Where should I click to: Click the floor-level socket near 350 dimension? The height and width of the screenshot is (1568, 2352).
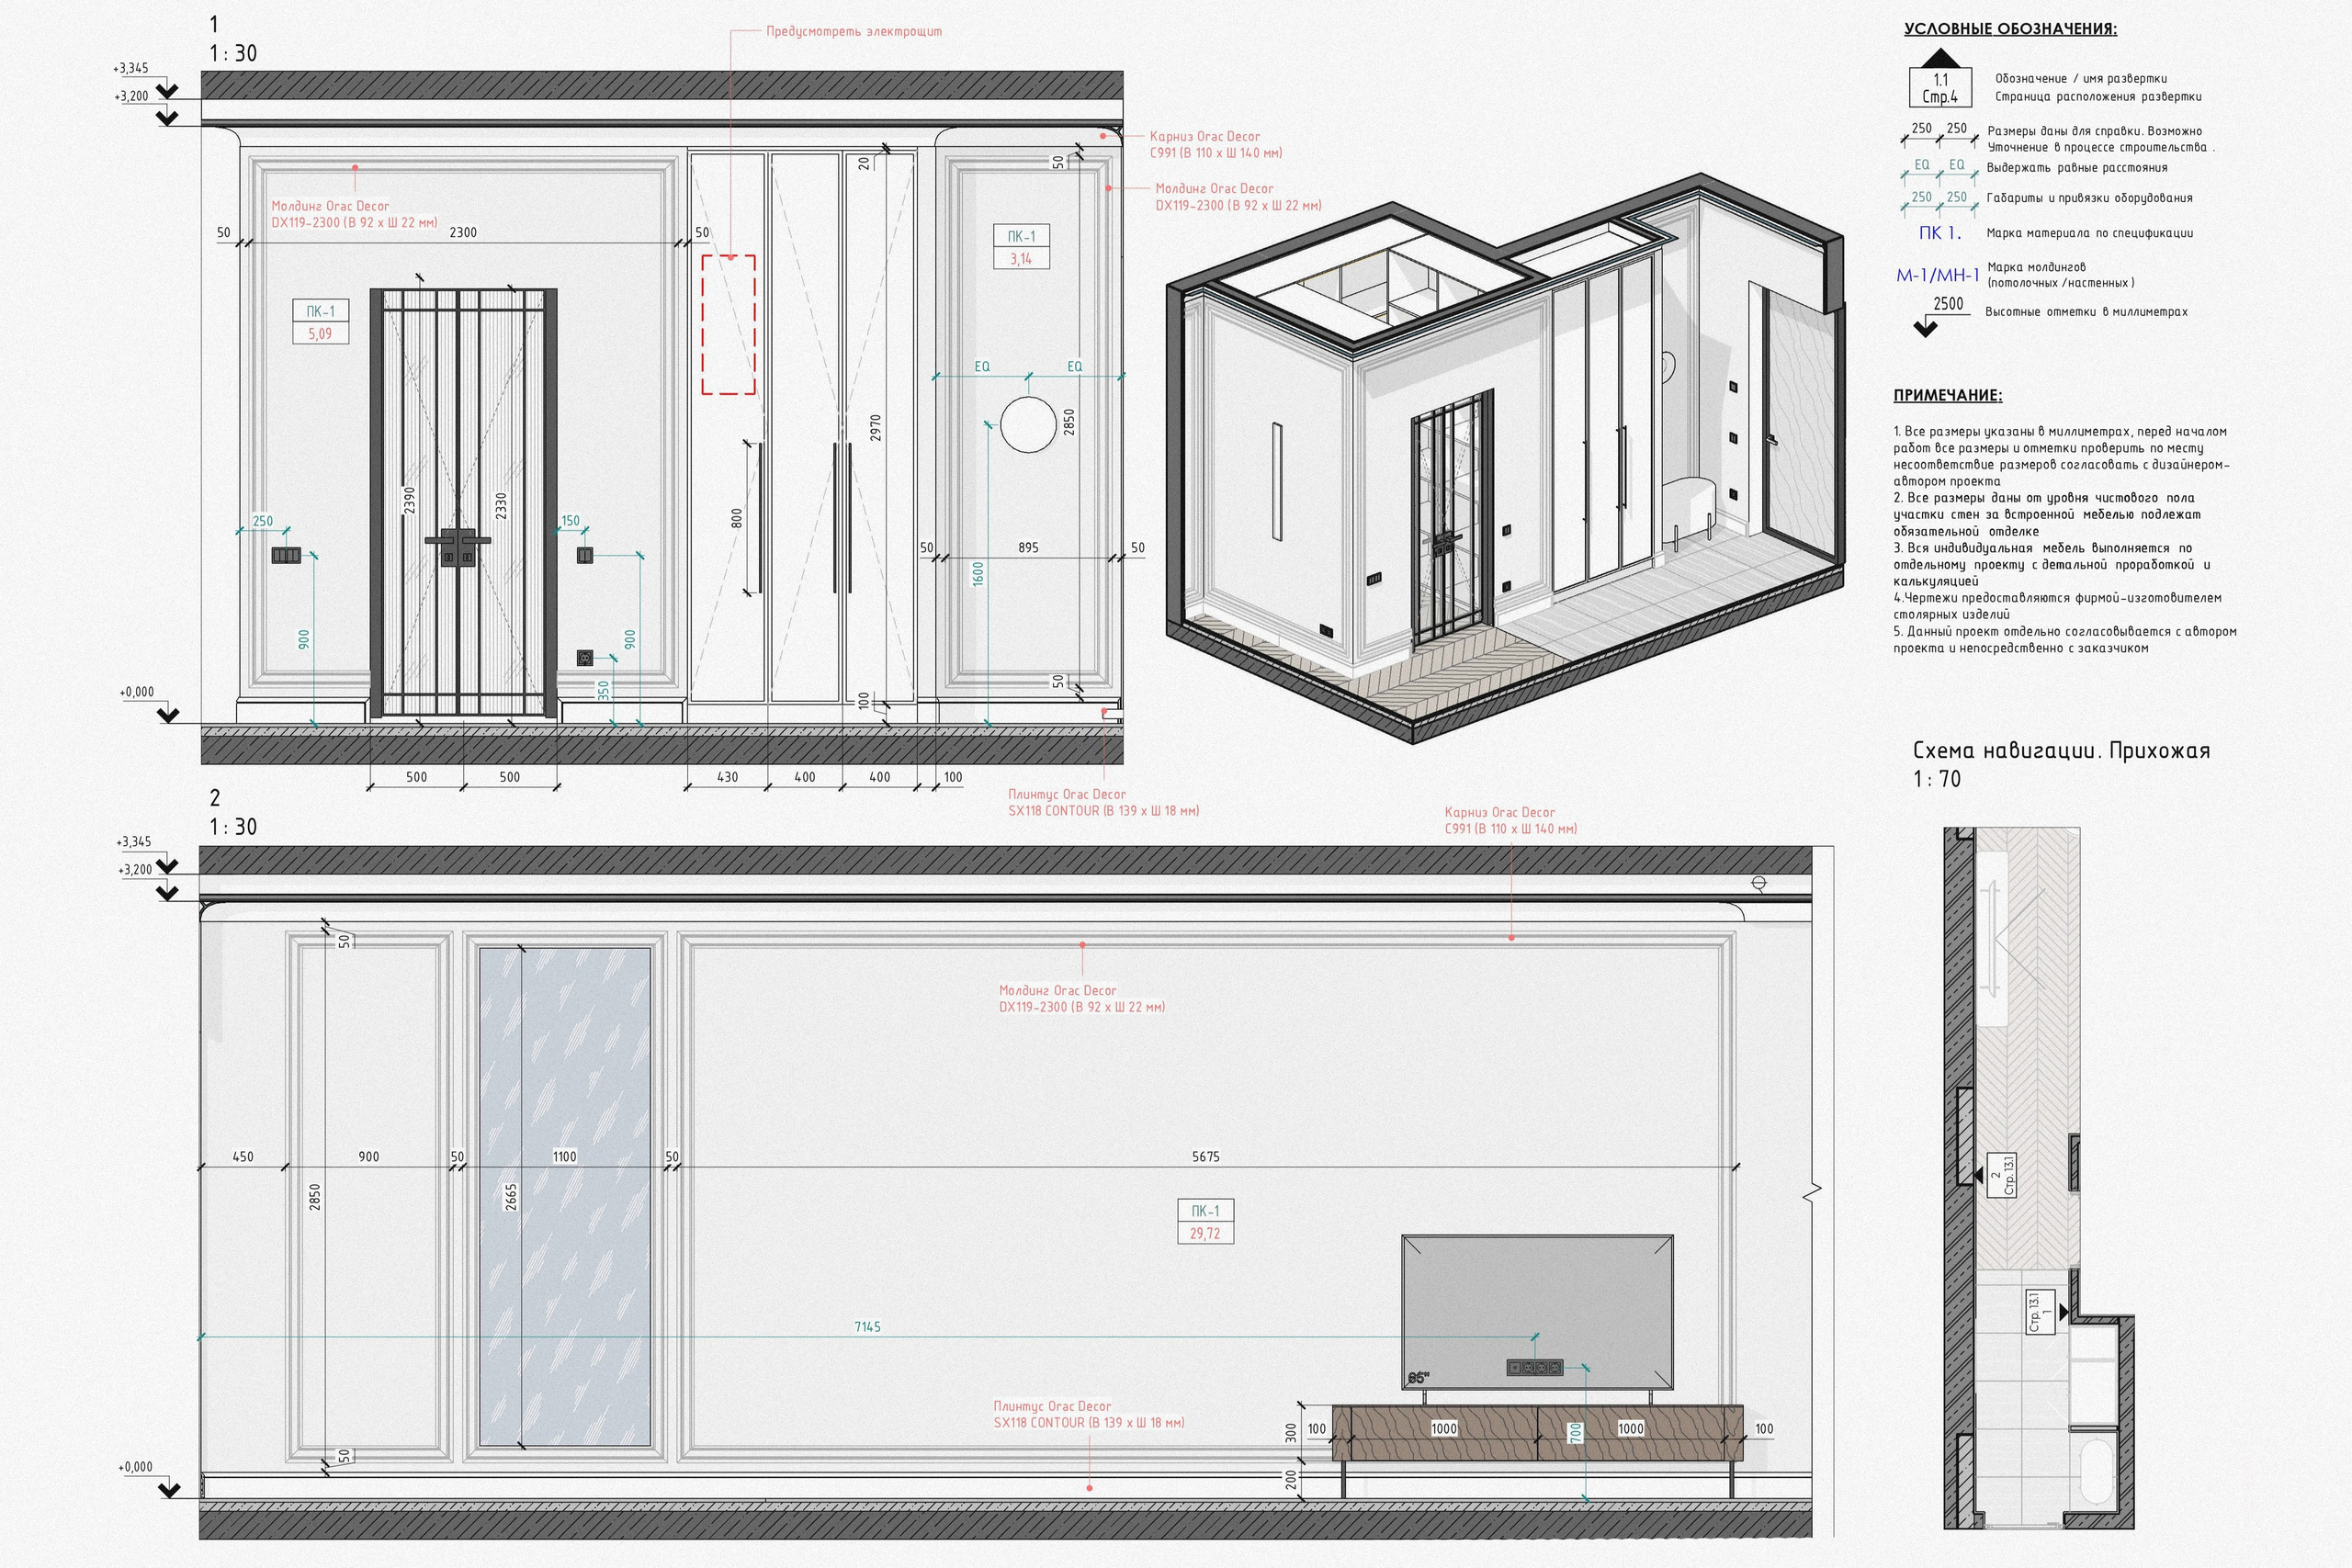point(585,658)
